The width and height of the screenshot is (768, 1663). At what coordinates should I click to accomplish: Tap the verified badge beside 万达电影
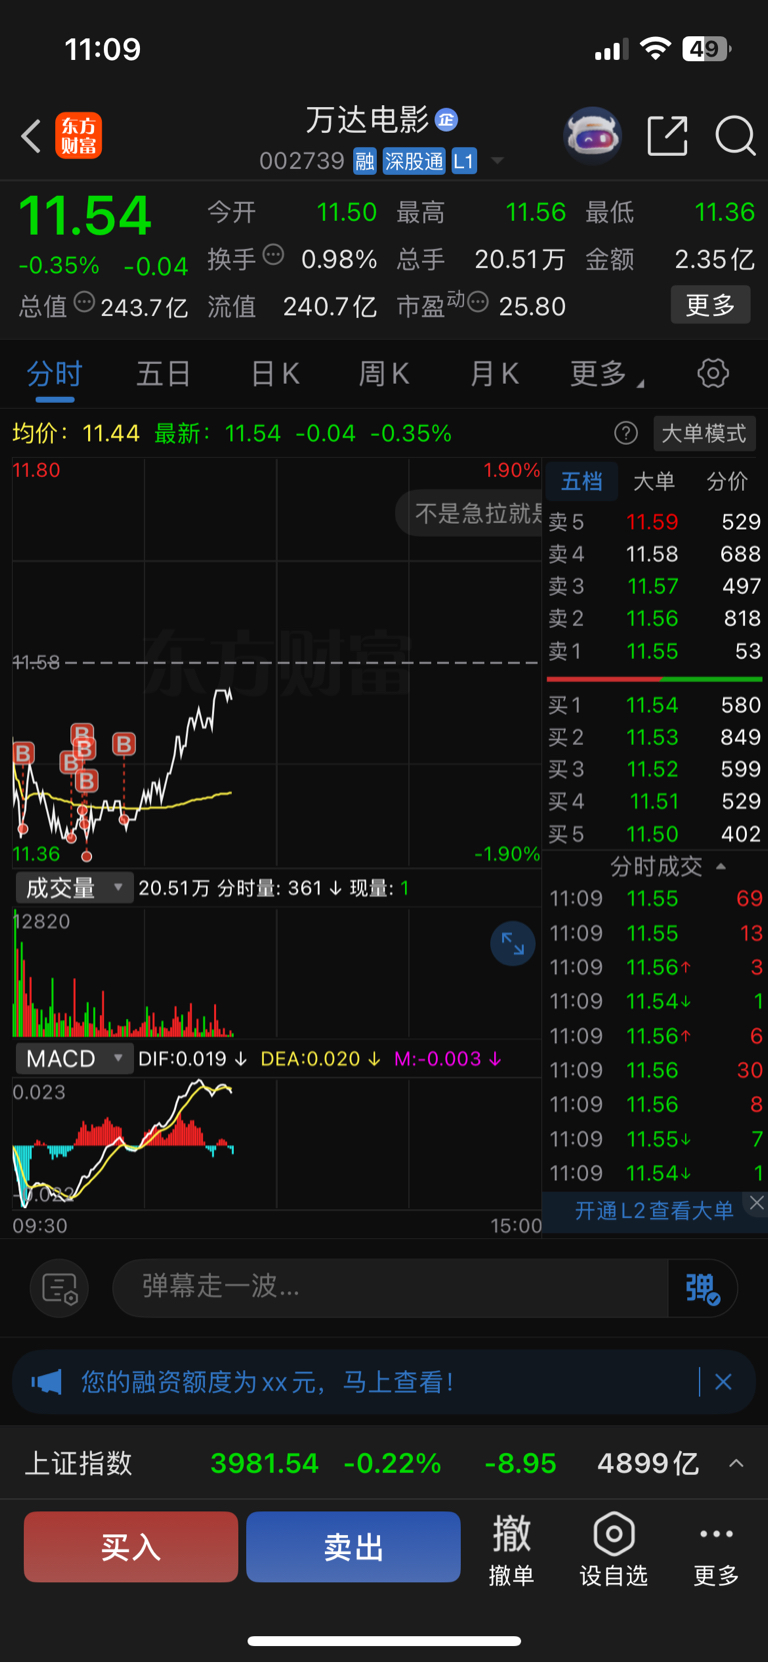[x=446, y=120]
